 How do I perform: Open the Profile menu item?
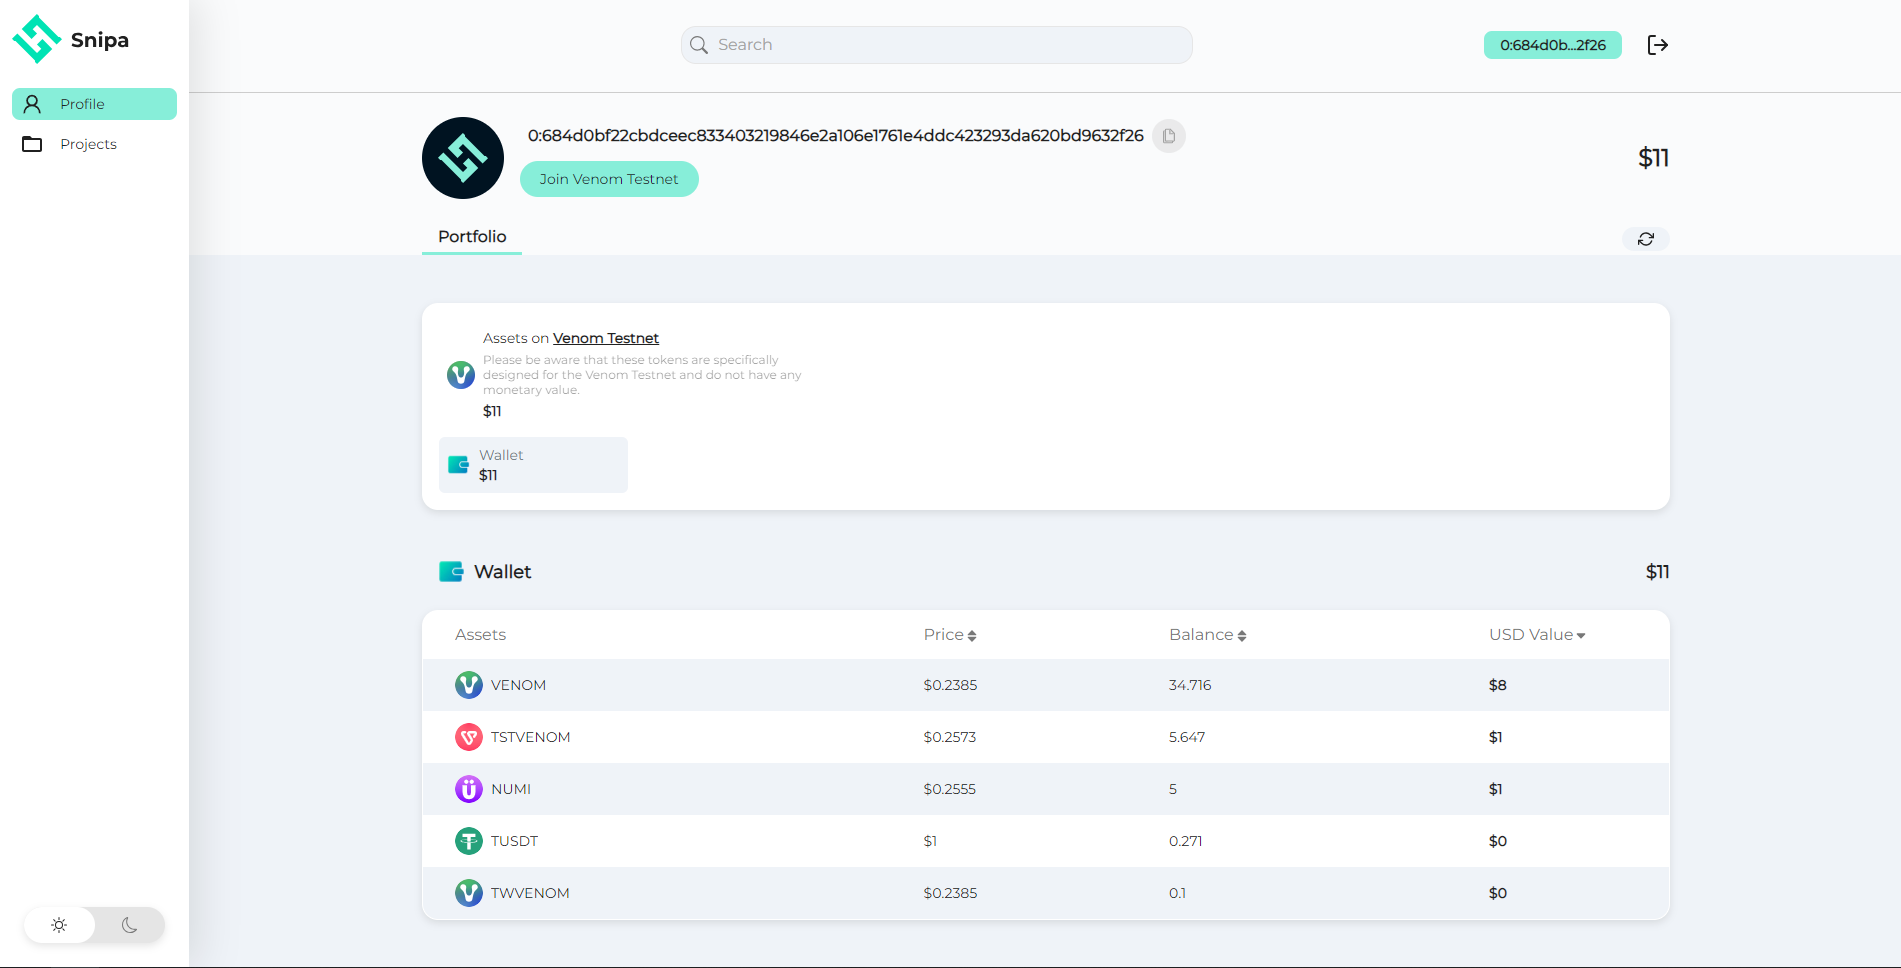94,104
